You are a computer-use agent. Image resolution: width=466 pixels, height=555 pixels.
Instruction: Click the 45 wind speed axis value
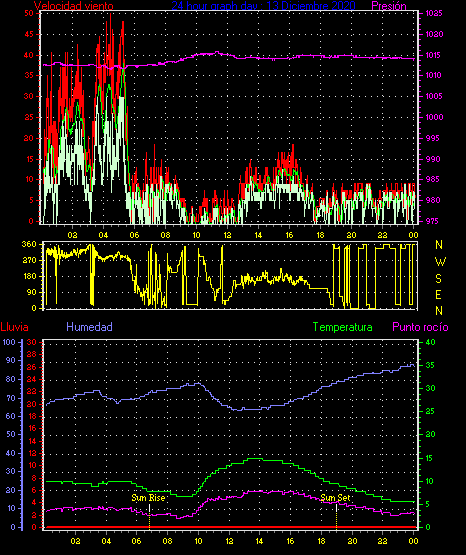tap(29, 34)
